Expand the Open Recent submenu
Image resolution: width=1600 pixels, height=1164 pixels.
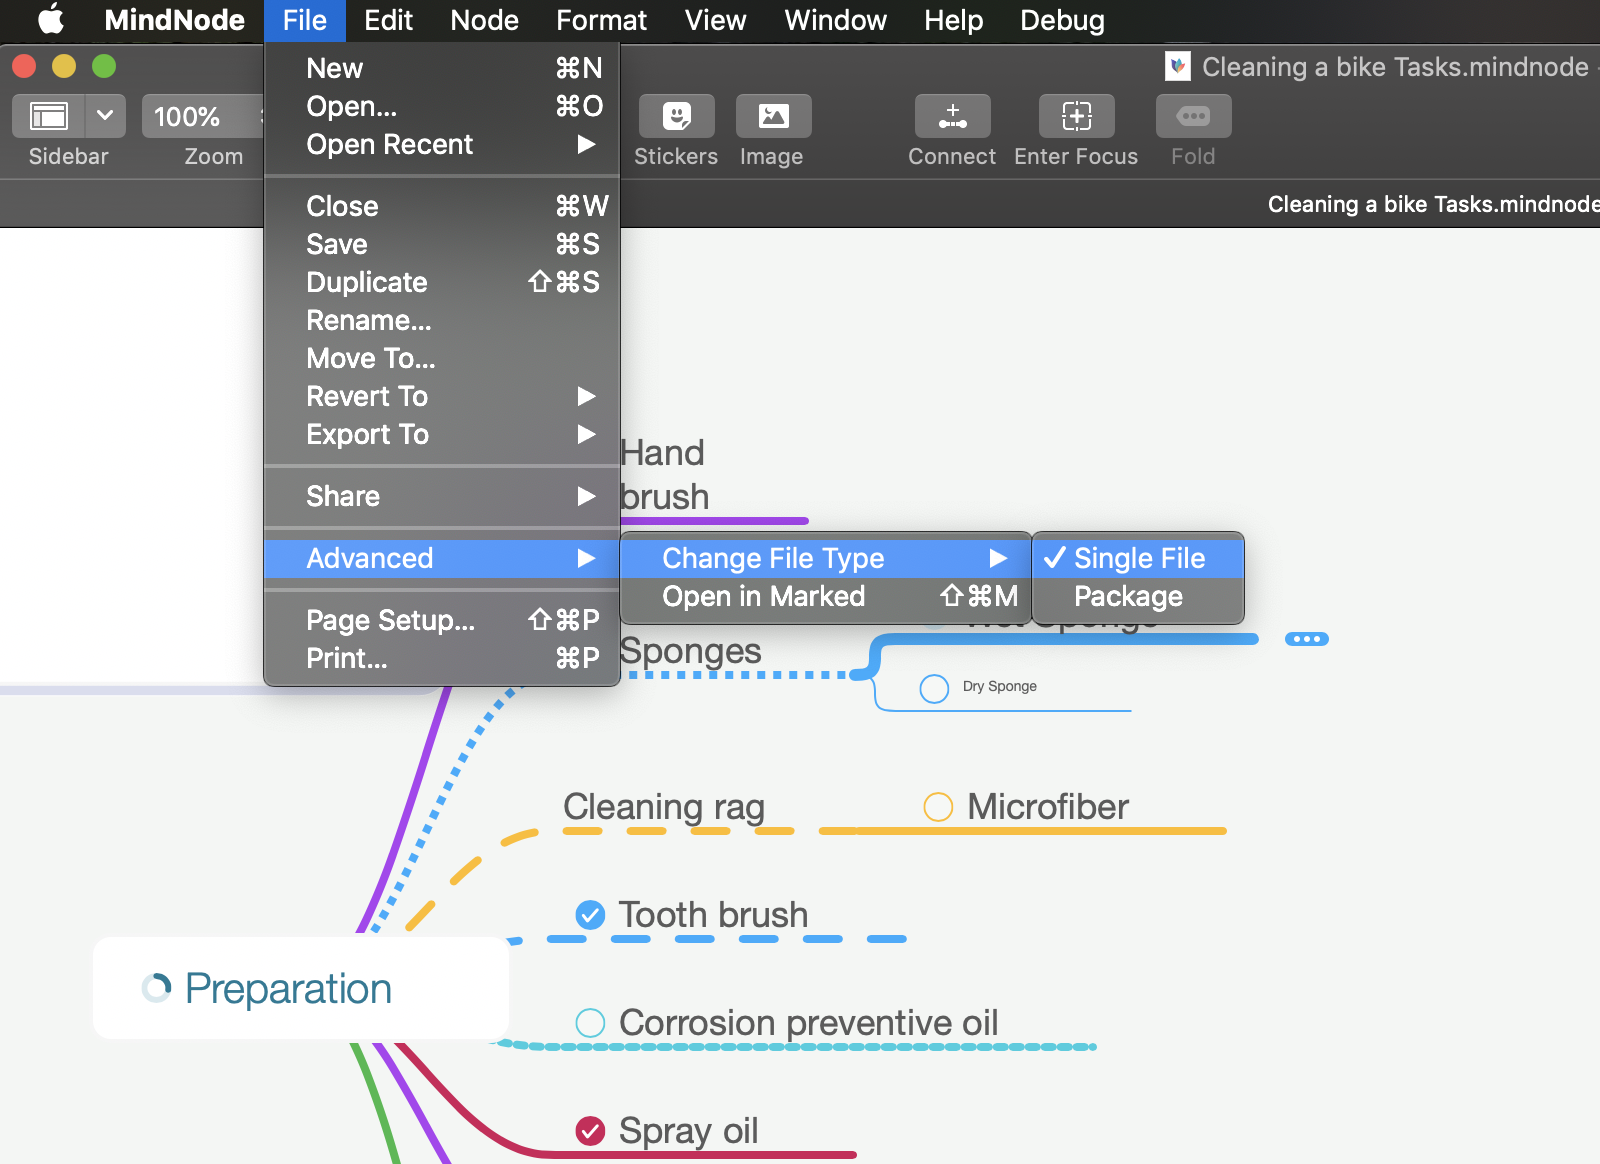(442, 144)
